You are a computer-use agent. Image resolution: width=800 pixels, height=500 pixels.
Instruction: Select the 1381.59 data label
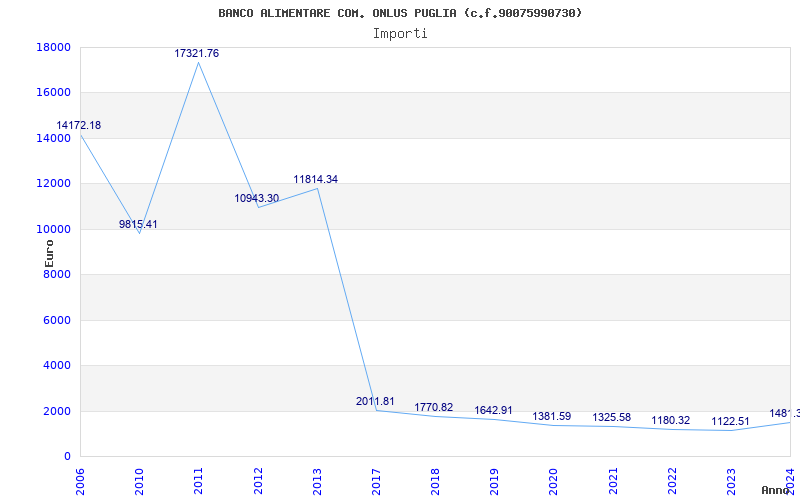(x=552, y=416)
